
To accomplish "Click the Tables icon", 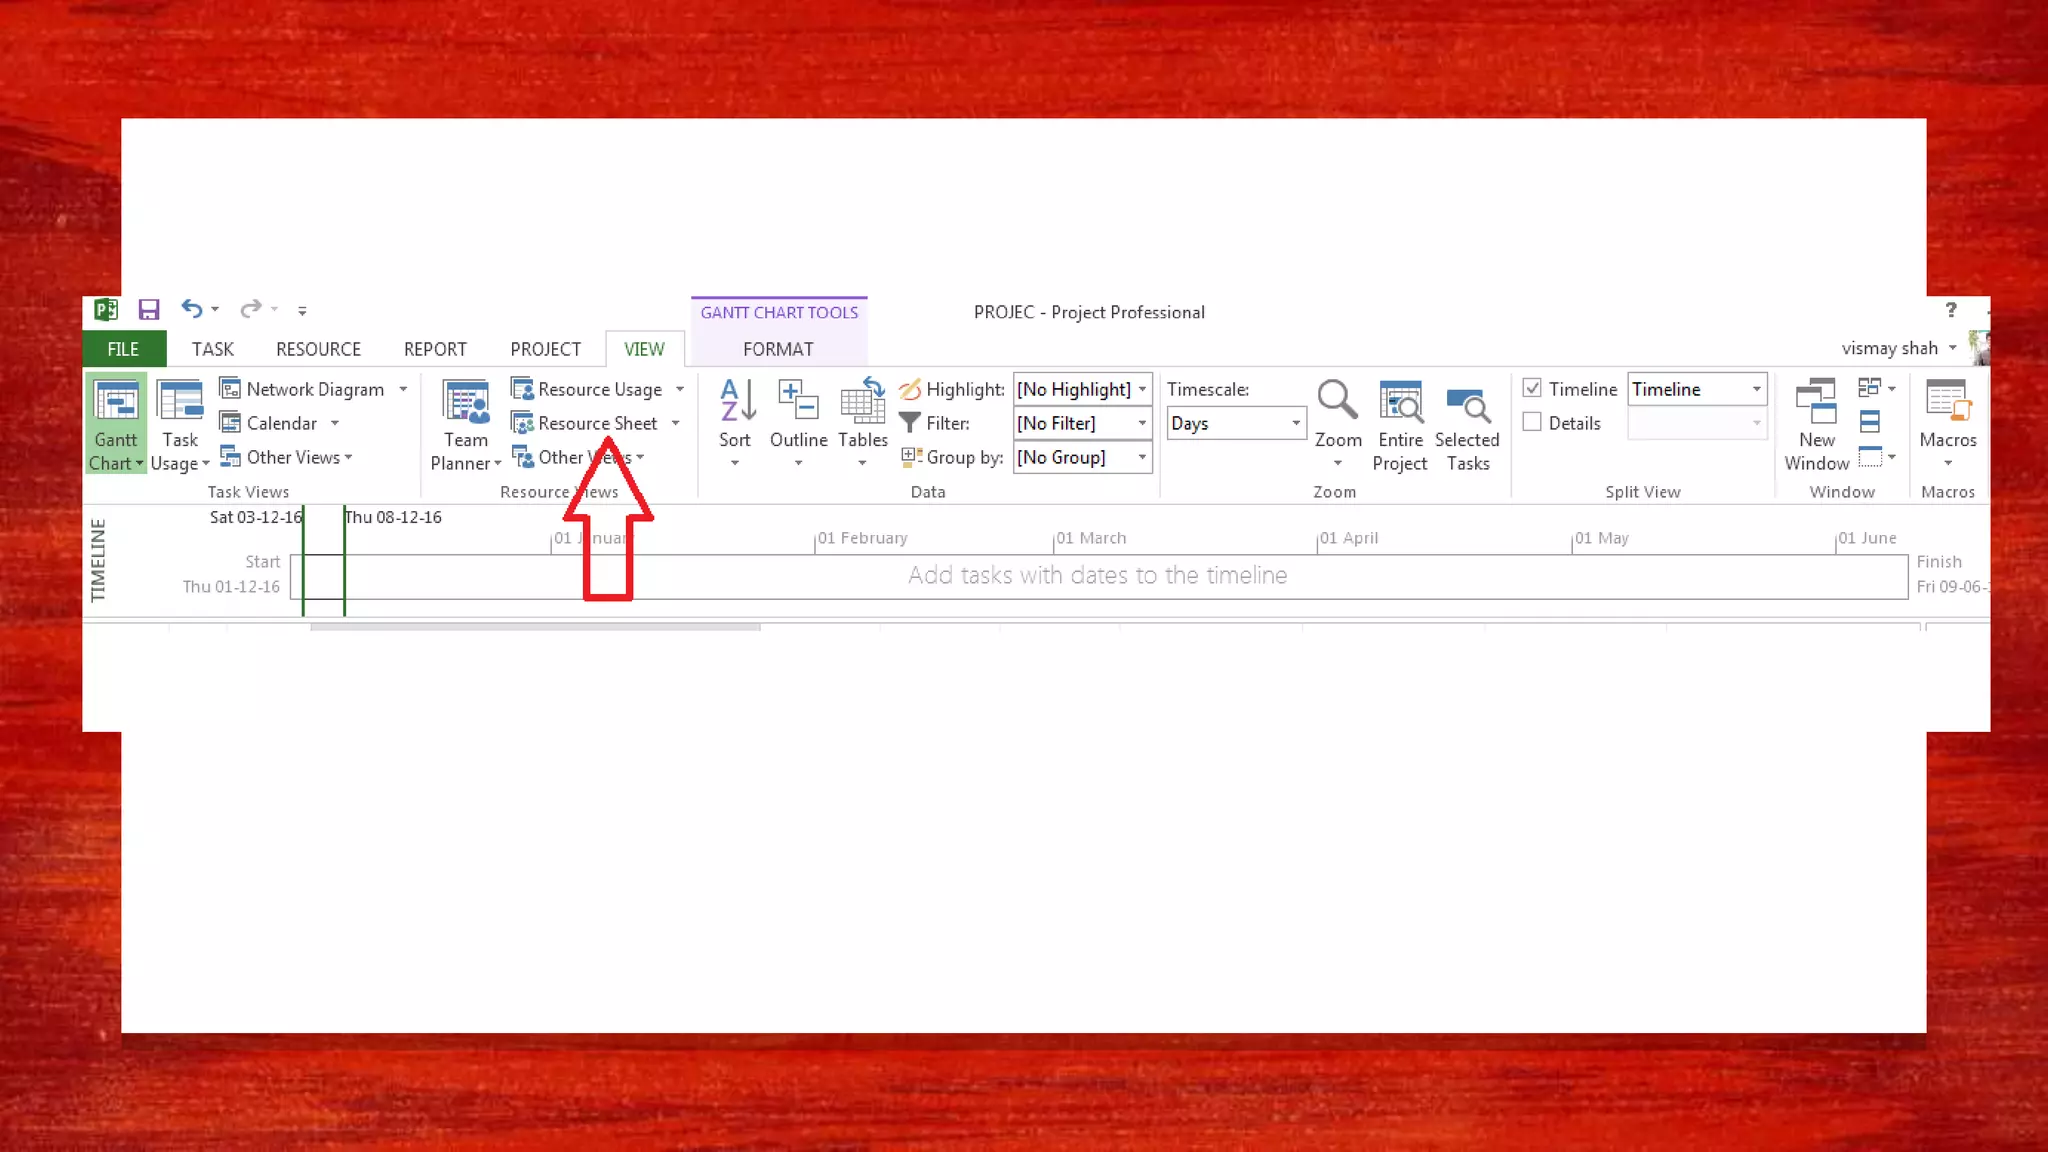I will point(862,403).
